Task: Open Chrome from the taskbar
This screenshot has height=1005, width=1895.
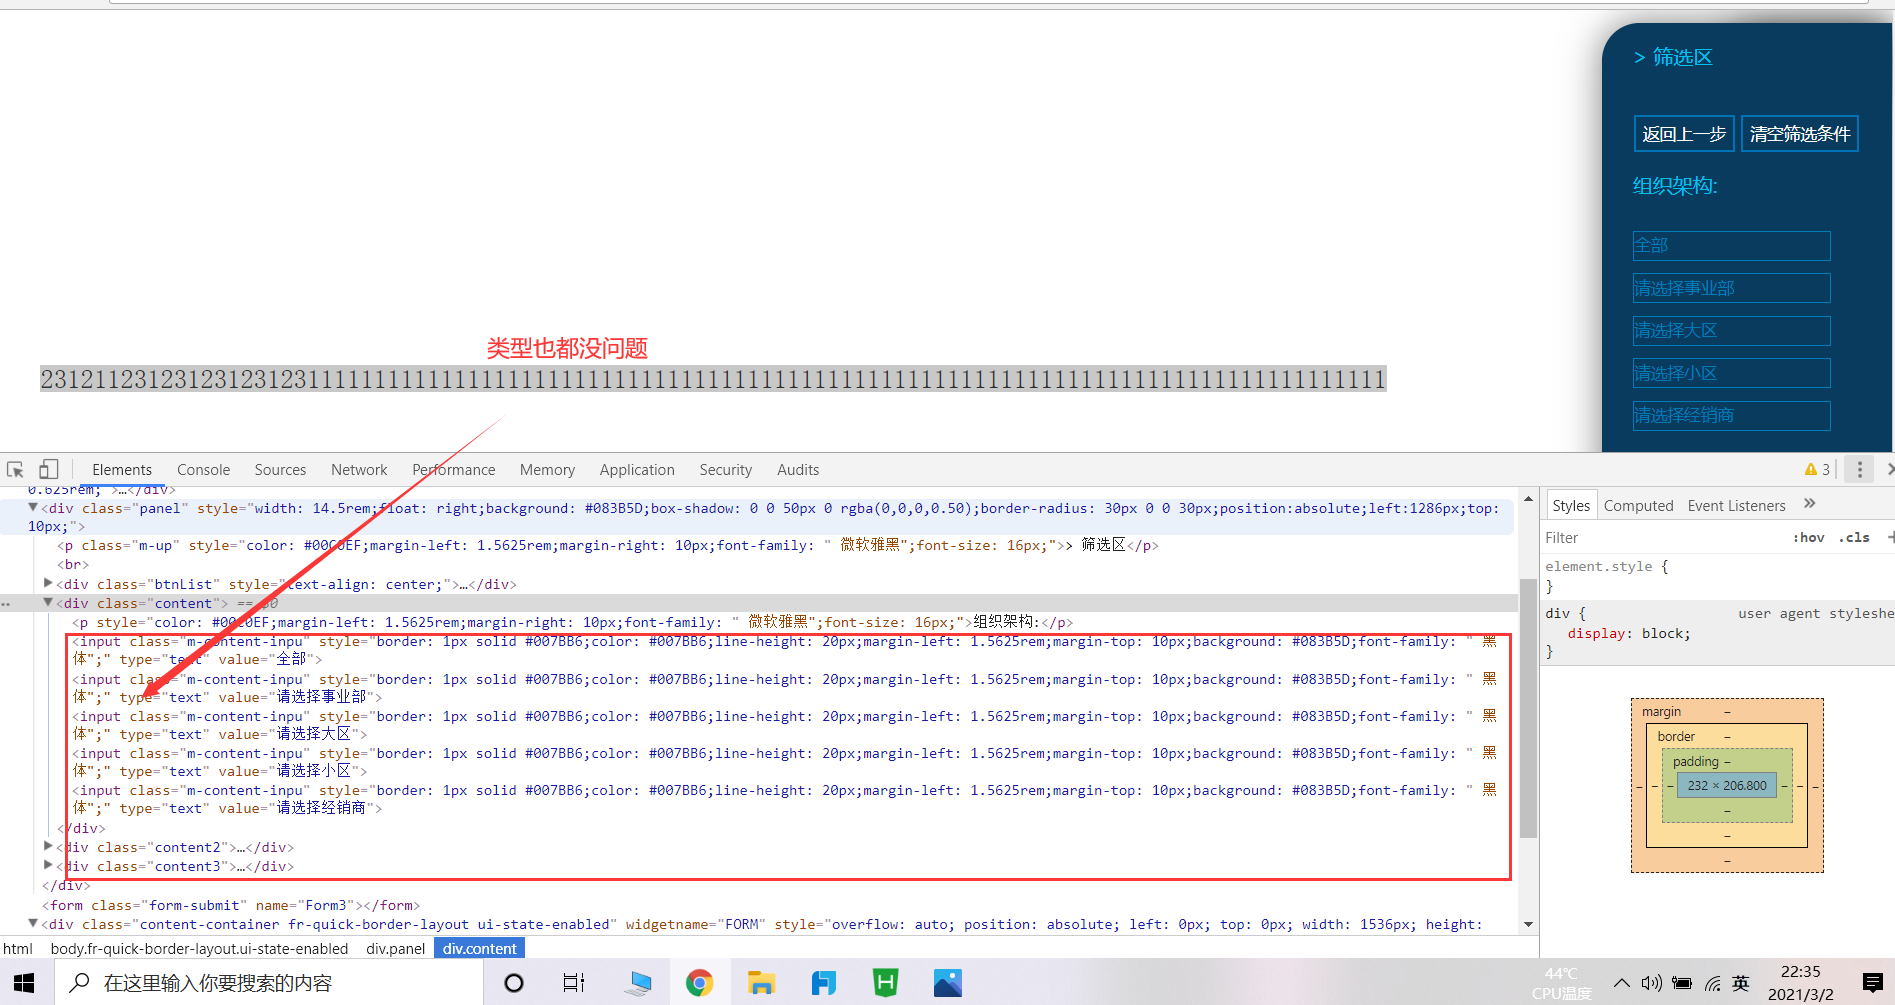Action: [x=699, y=983]
